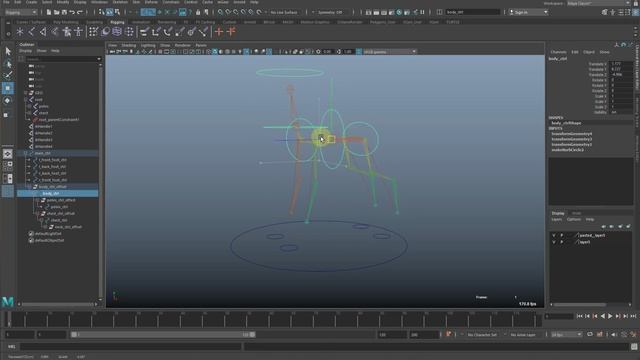The image size is (640, 360).
Task: Toggle visibility V of the top display layer
Action: (x=554, y=236)
